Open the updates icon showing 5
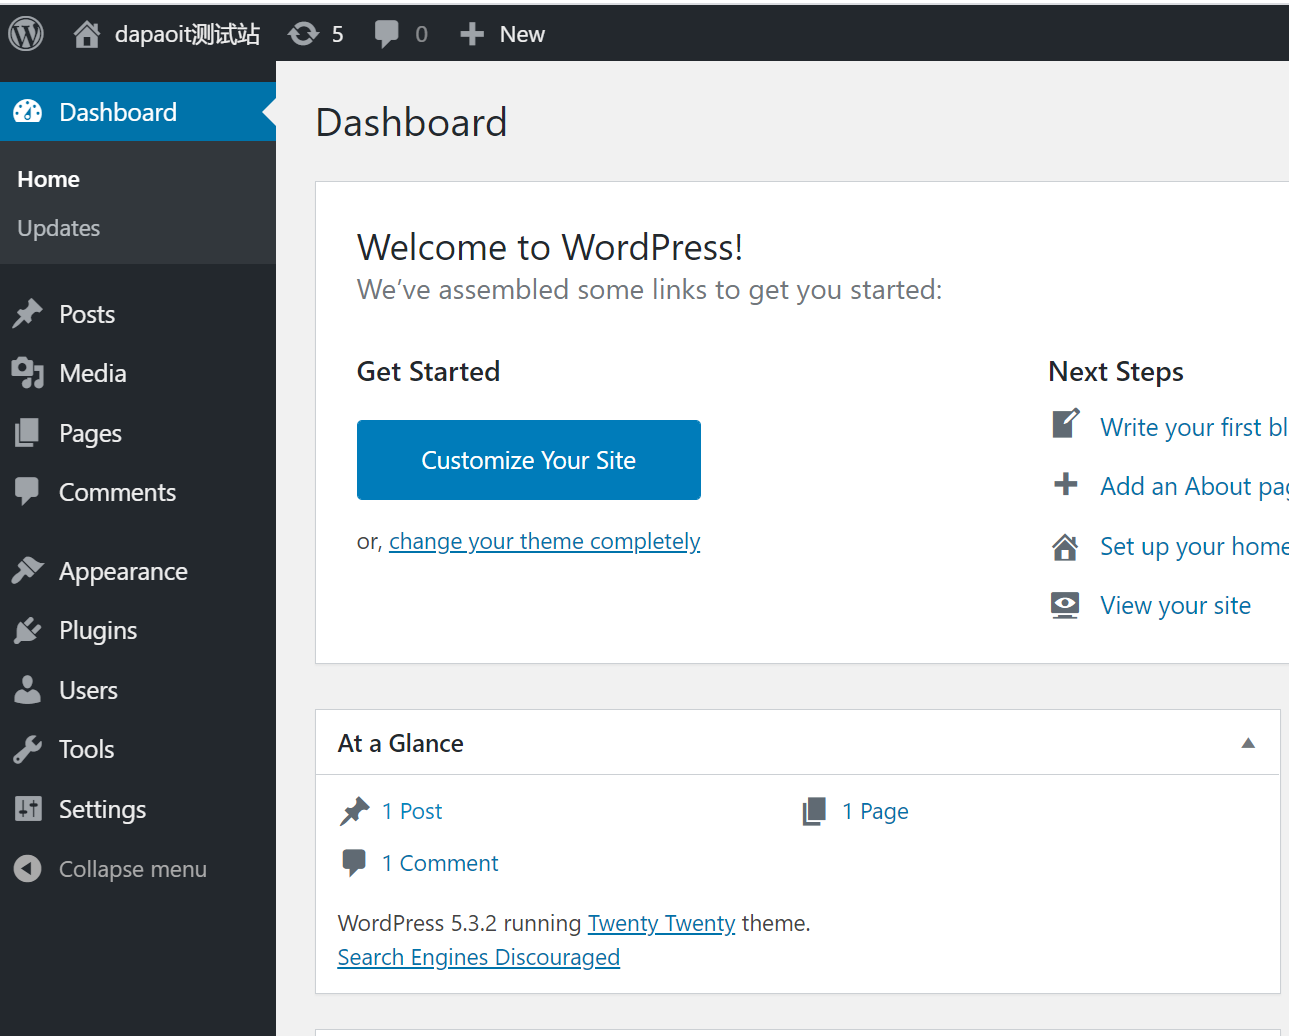Screen dimensions: 1289x1036 click(303, 34)
